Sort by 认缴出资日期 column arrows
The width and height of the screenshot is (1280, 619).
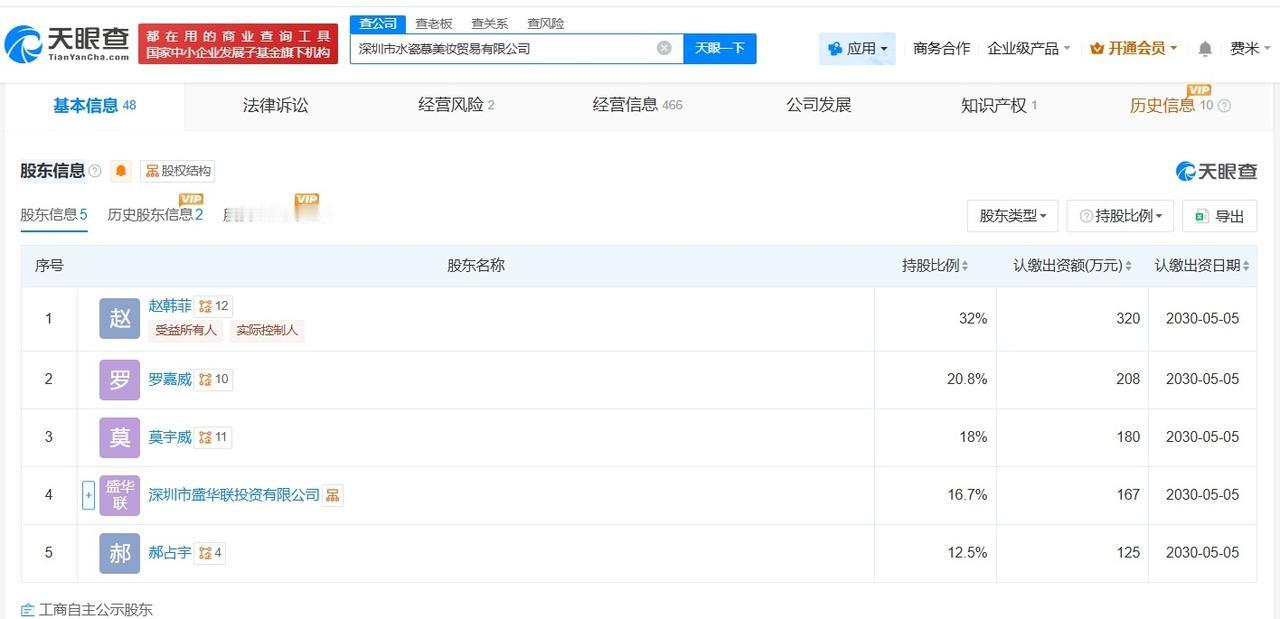pos(1246,266)
